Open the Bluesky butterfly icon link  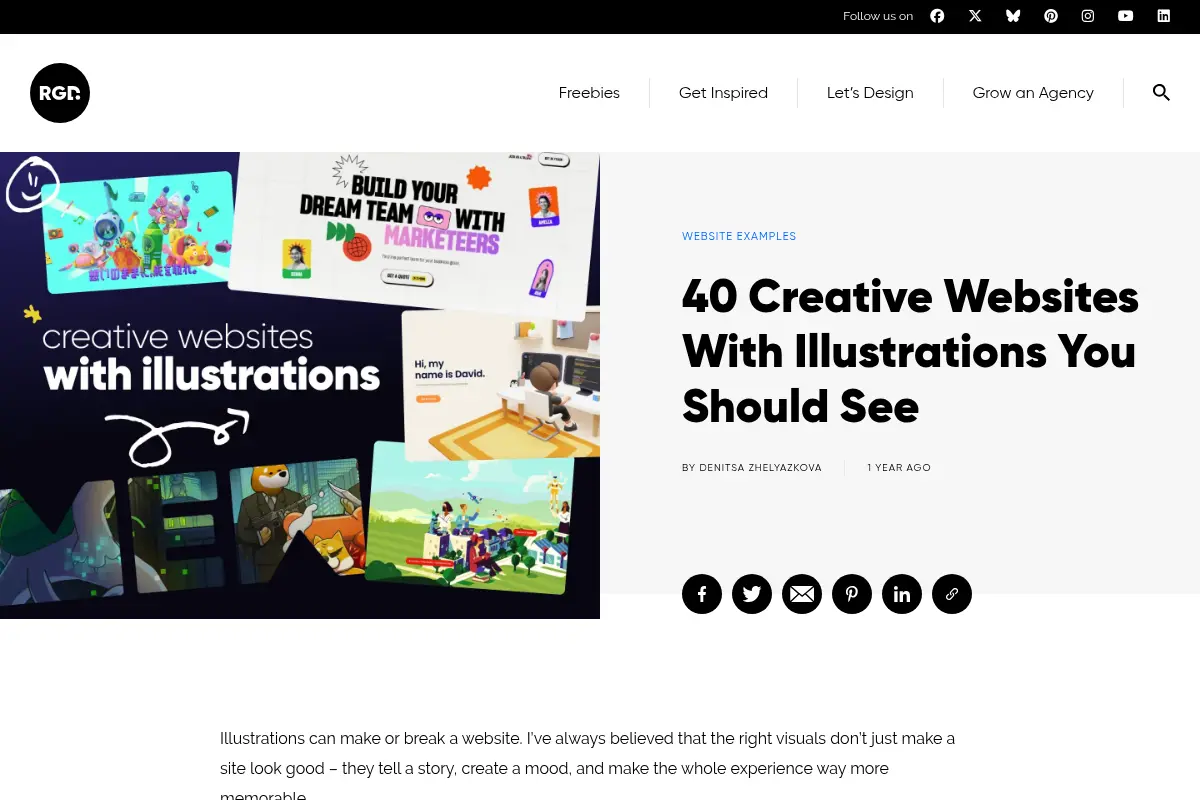tap(1013, 16)
